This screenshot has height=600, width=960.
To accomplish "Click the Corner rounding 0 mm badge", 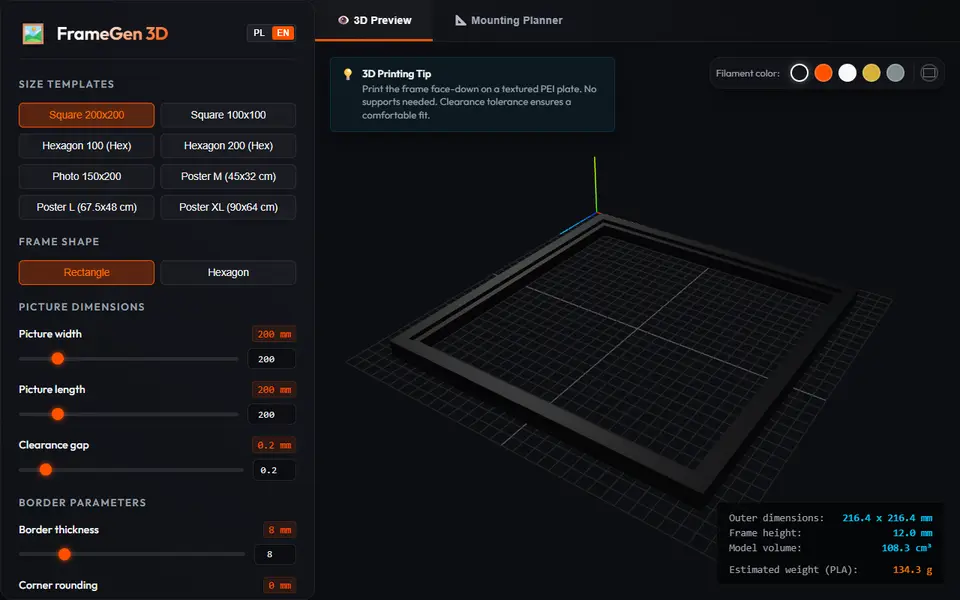I will click(279, 586).
